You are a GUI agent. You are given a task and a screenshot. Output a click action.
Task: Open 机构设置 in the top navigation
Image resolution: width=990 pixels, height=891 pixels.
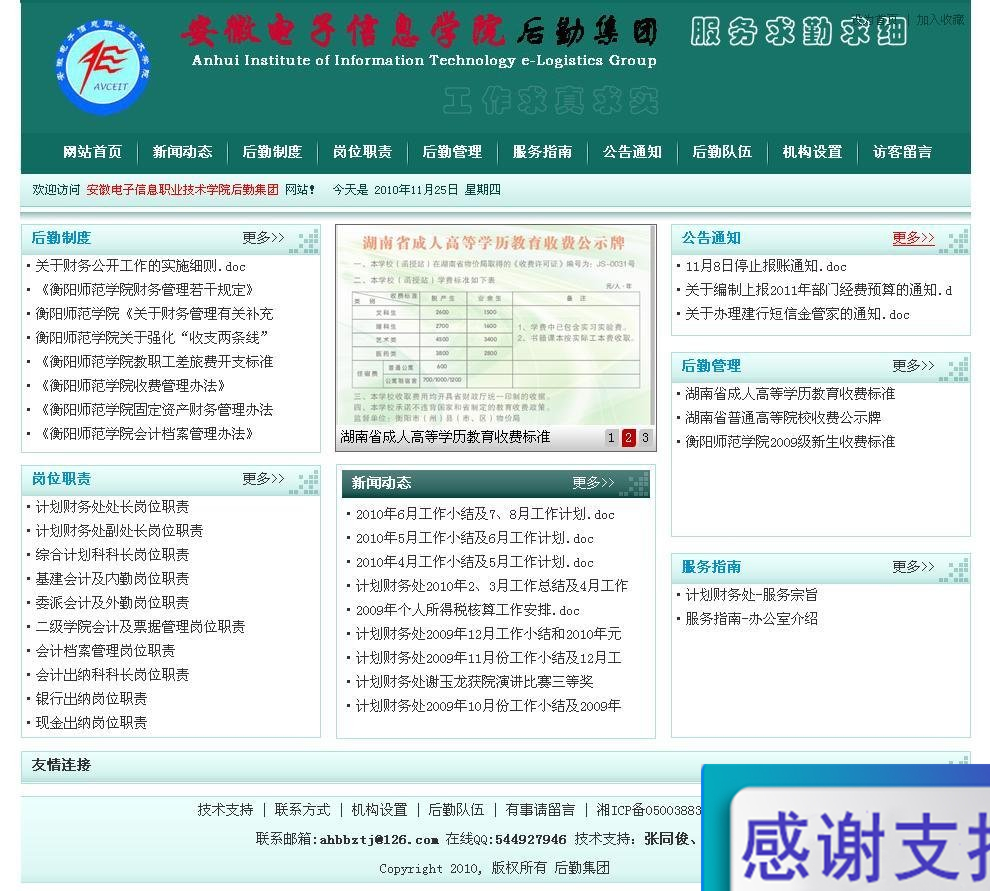click(813, 152)
